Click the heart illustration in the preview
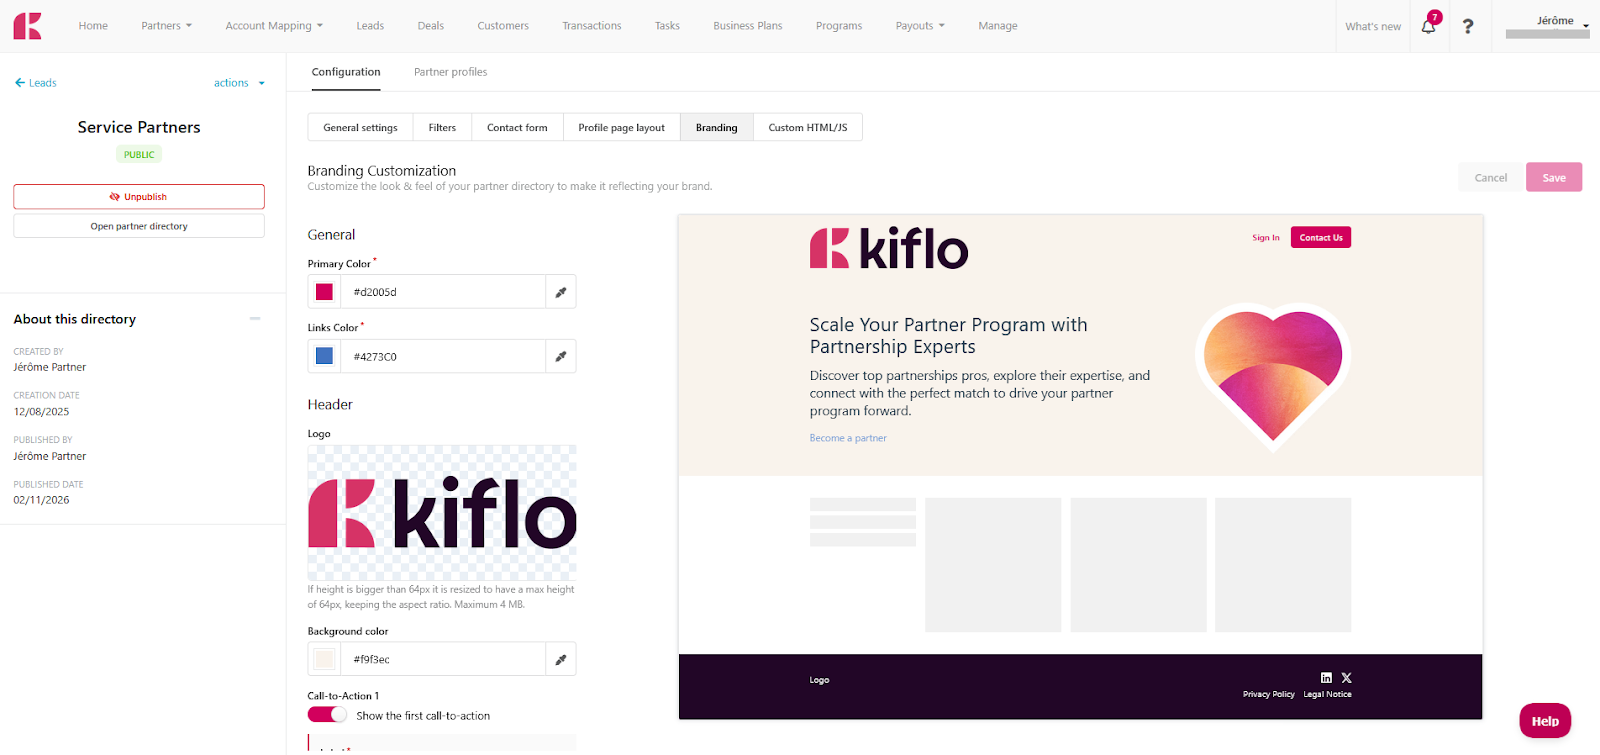This screenshot has width=1600, height=755. (x=1273, y=377)
